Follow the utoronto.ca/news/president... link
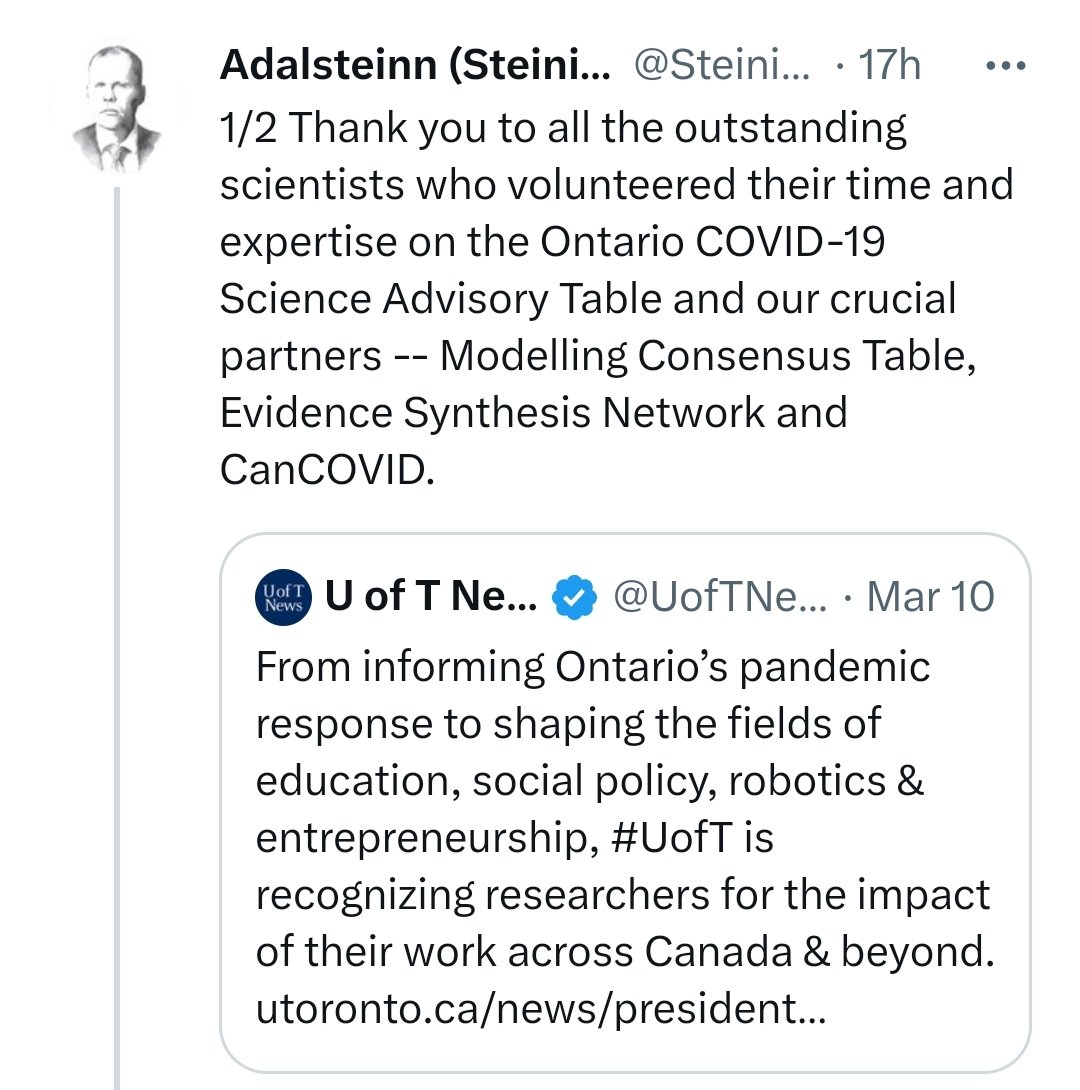This screenshot has width=1080, height=1090. [541, 1008]
